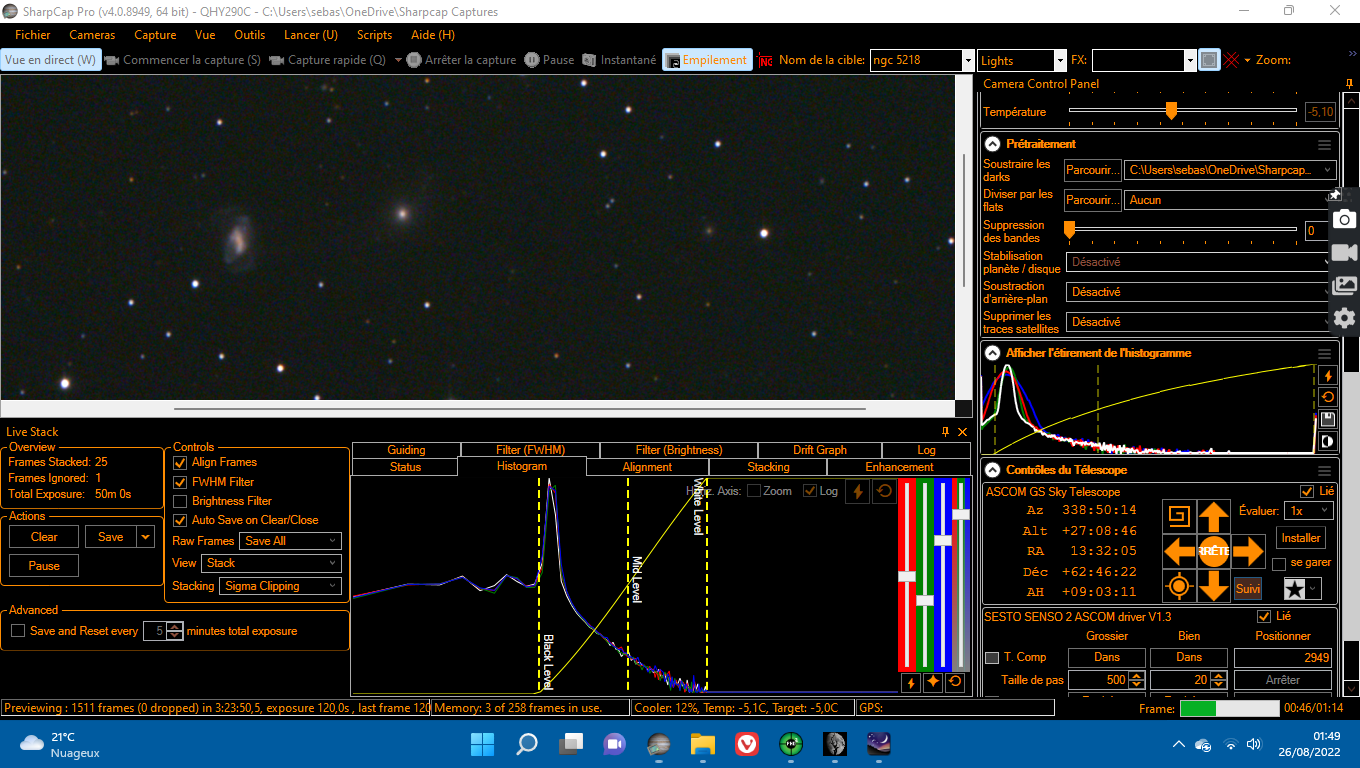Click the target crosshair icon in telescope controls
The image size is (1360, 768).
click(1179, 586)
